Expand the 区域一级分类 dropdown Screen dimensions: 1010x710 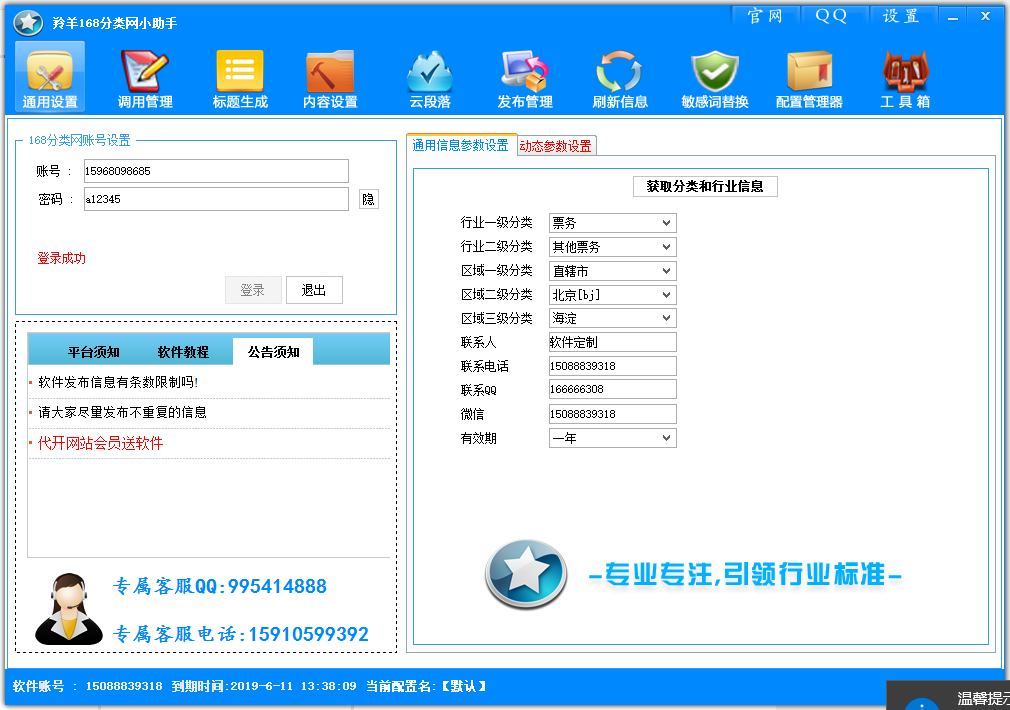612,271
